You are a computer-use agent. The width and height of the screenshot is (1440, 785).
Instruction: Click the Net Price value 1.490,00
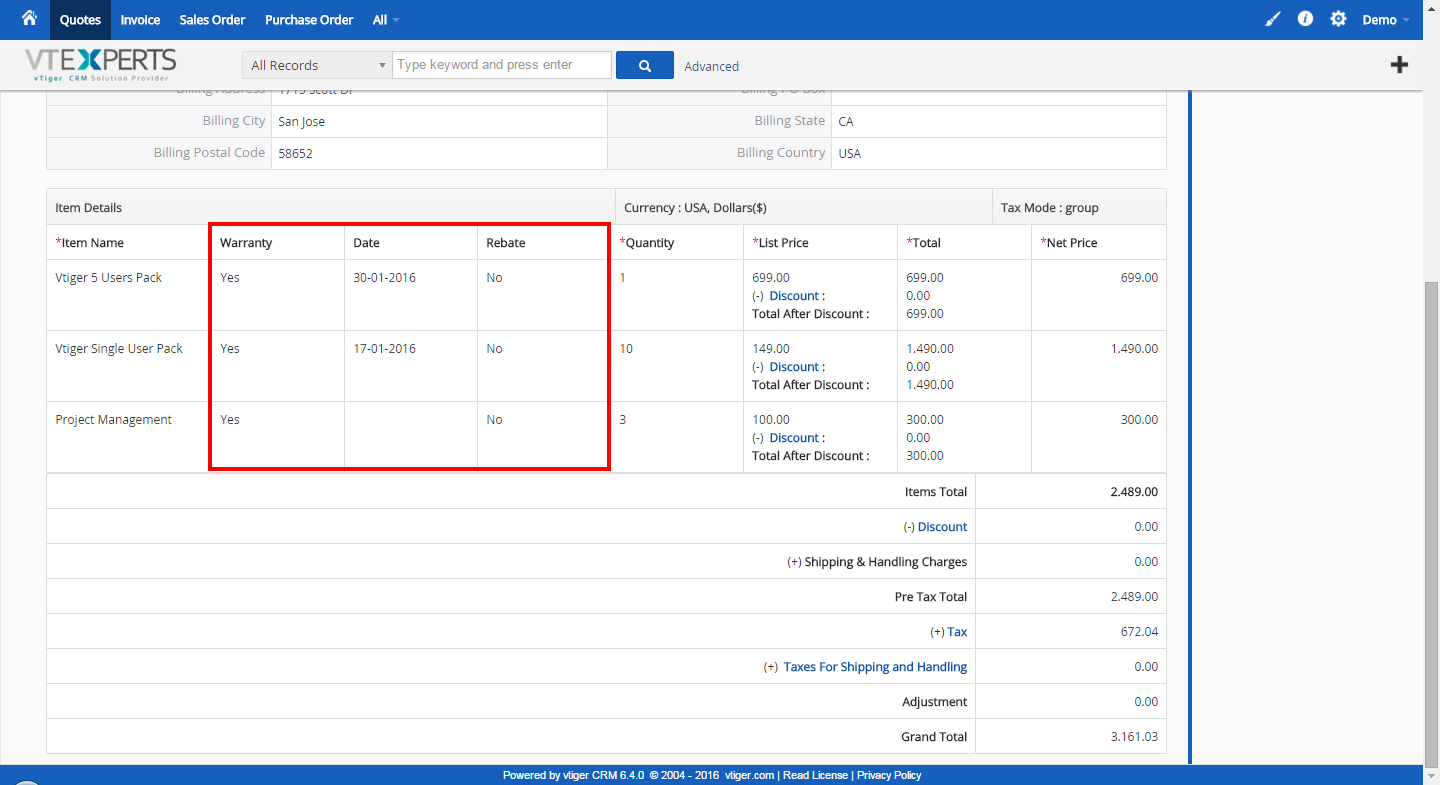[x=1134, y=349]
